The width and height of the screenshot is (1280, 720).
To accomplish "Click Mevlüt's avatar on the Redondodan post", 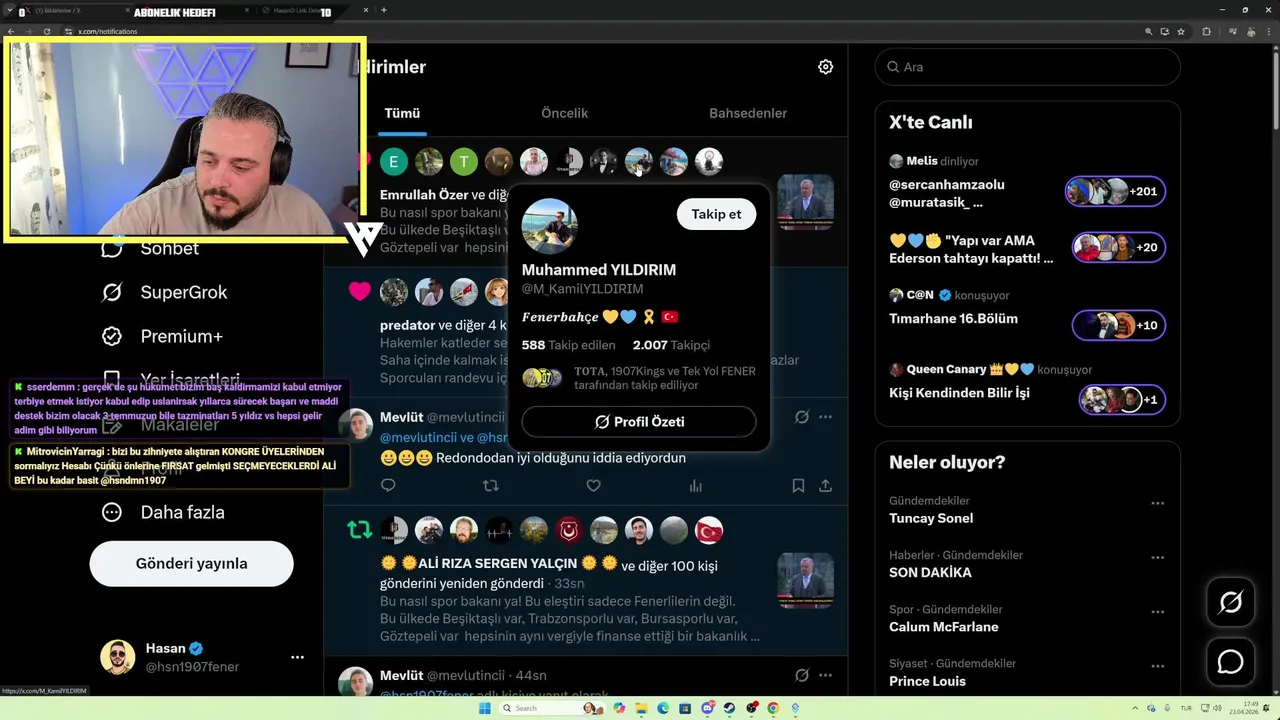I will pyautogui.click(x=355, y=425).
